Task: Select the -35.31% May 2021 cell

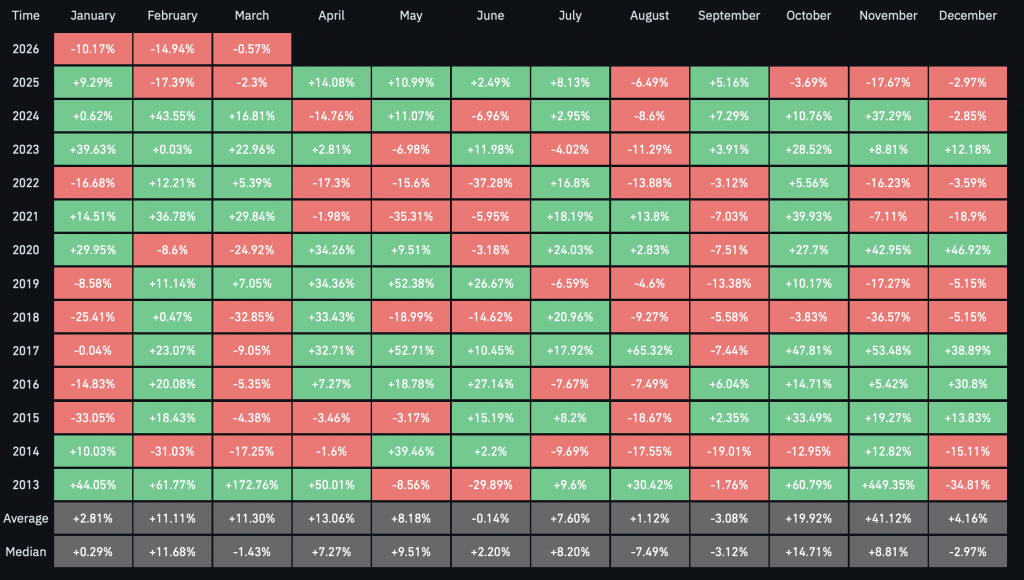Action: tap(410, 216)
